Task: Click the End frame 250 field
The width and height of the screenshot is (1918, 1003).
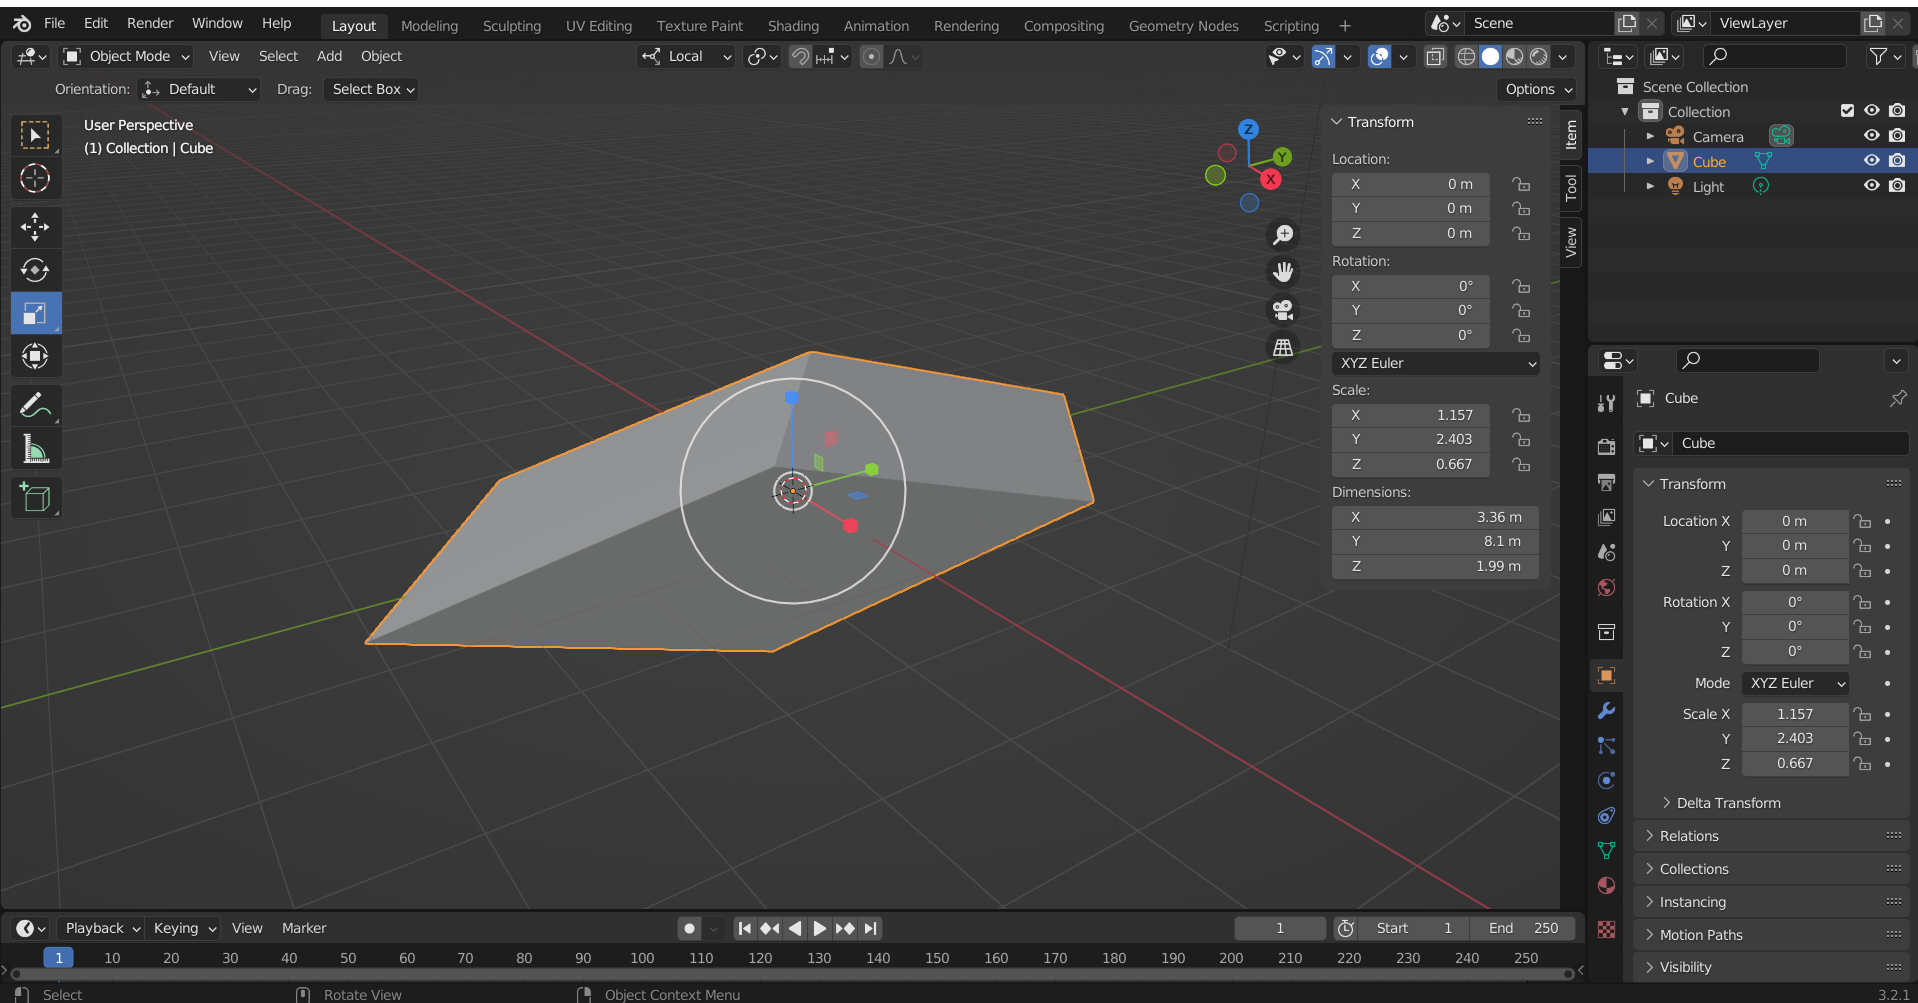Action: pos(1523,928)
